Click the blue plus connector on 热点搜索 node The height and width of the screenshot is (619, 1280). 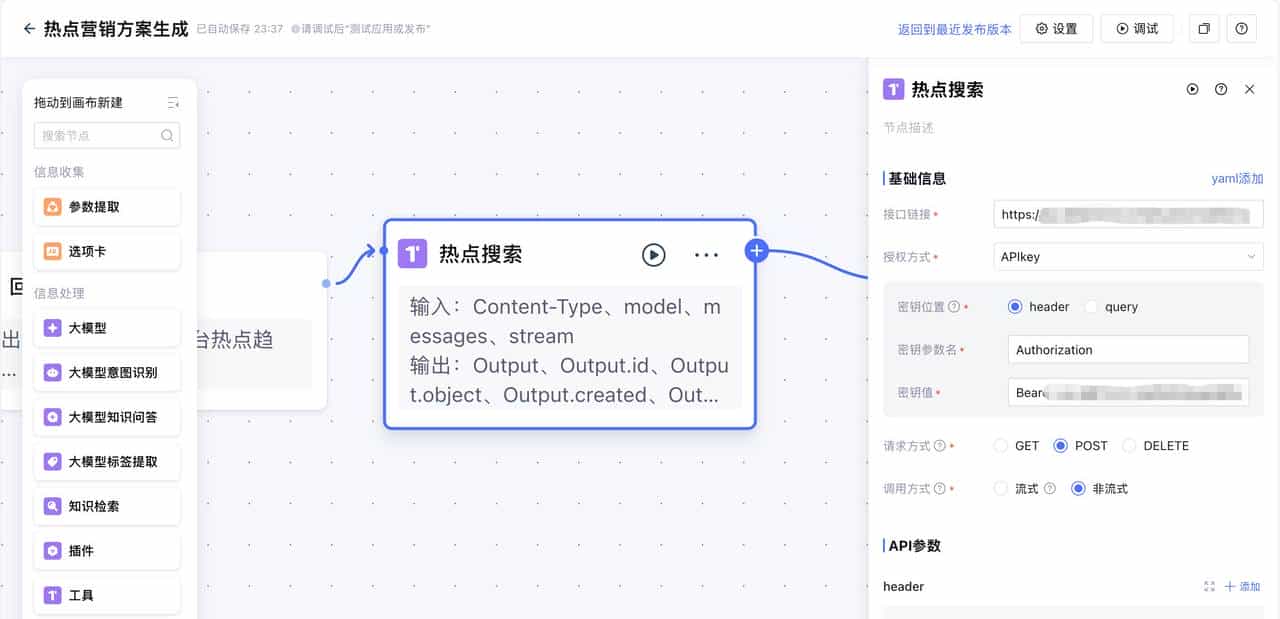tap(756, 250)
